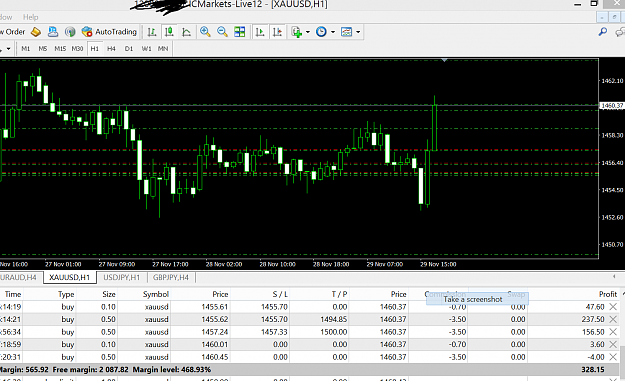The width and height of the screenshot is (625, 381).
Task: Switch chart to line chart style
Action: 186,32
